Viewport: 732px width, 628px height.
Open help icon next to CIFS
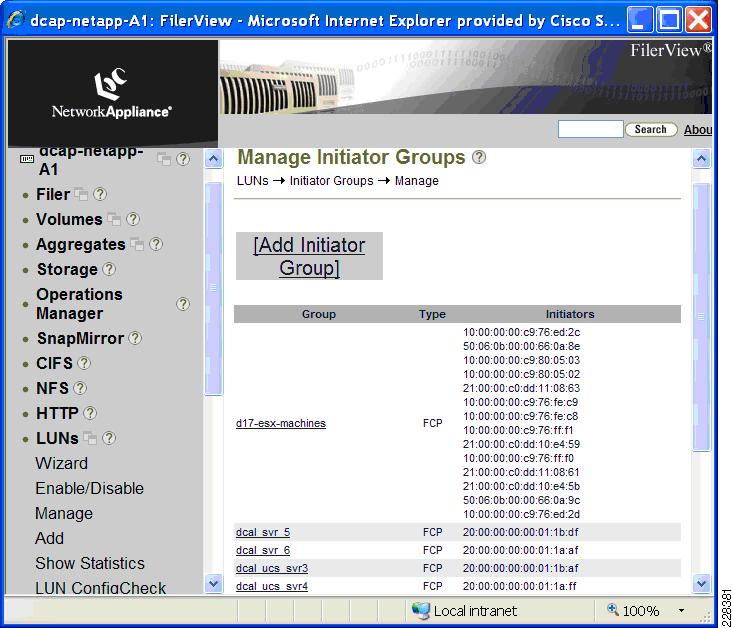coord(84,363)
